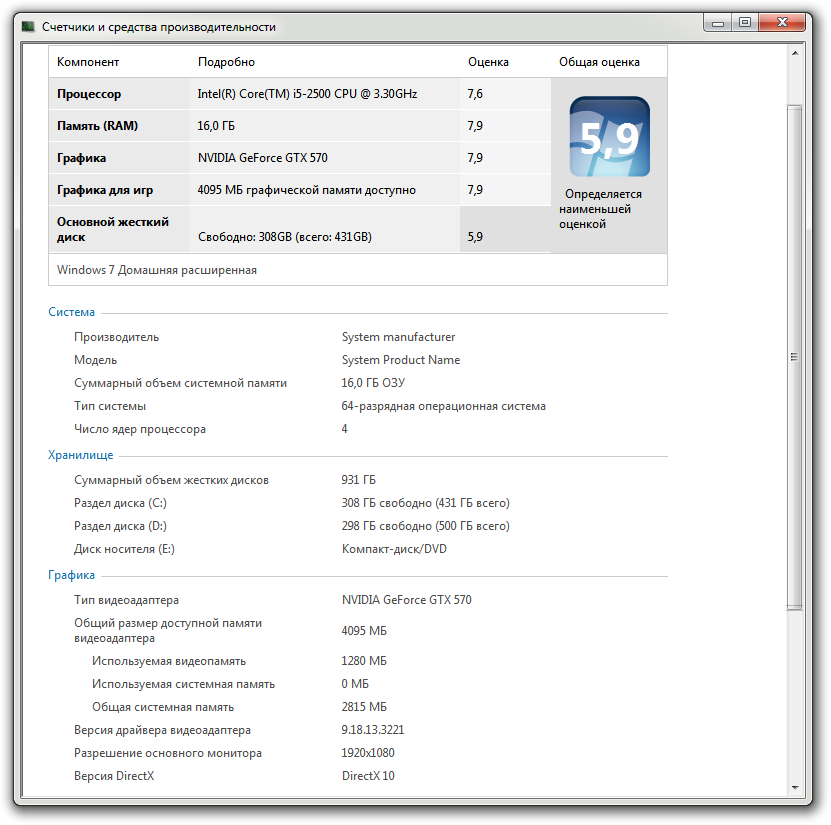Maximize the performance counters window
Viewport: 831px width, 825px height.
pos(745,23)
